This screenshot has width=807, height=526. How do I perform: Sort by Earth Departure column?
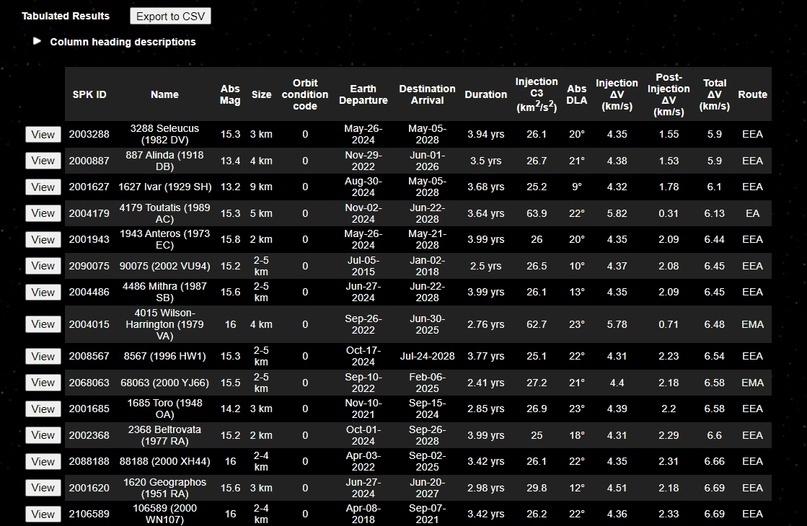point(363,95)
